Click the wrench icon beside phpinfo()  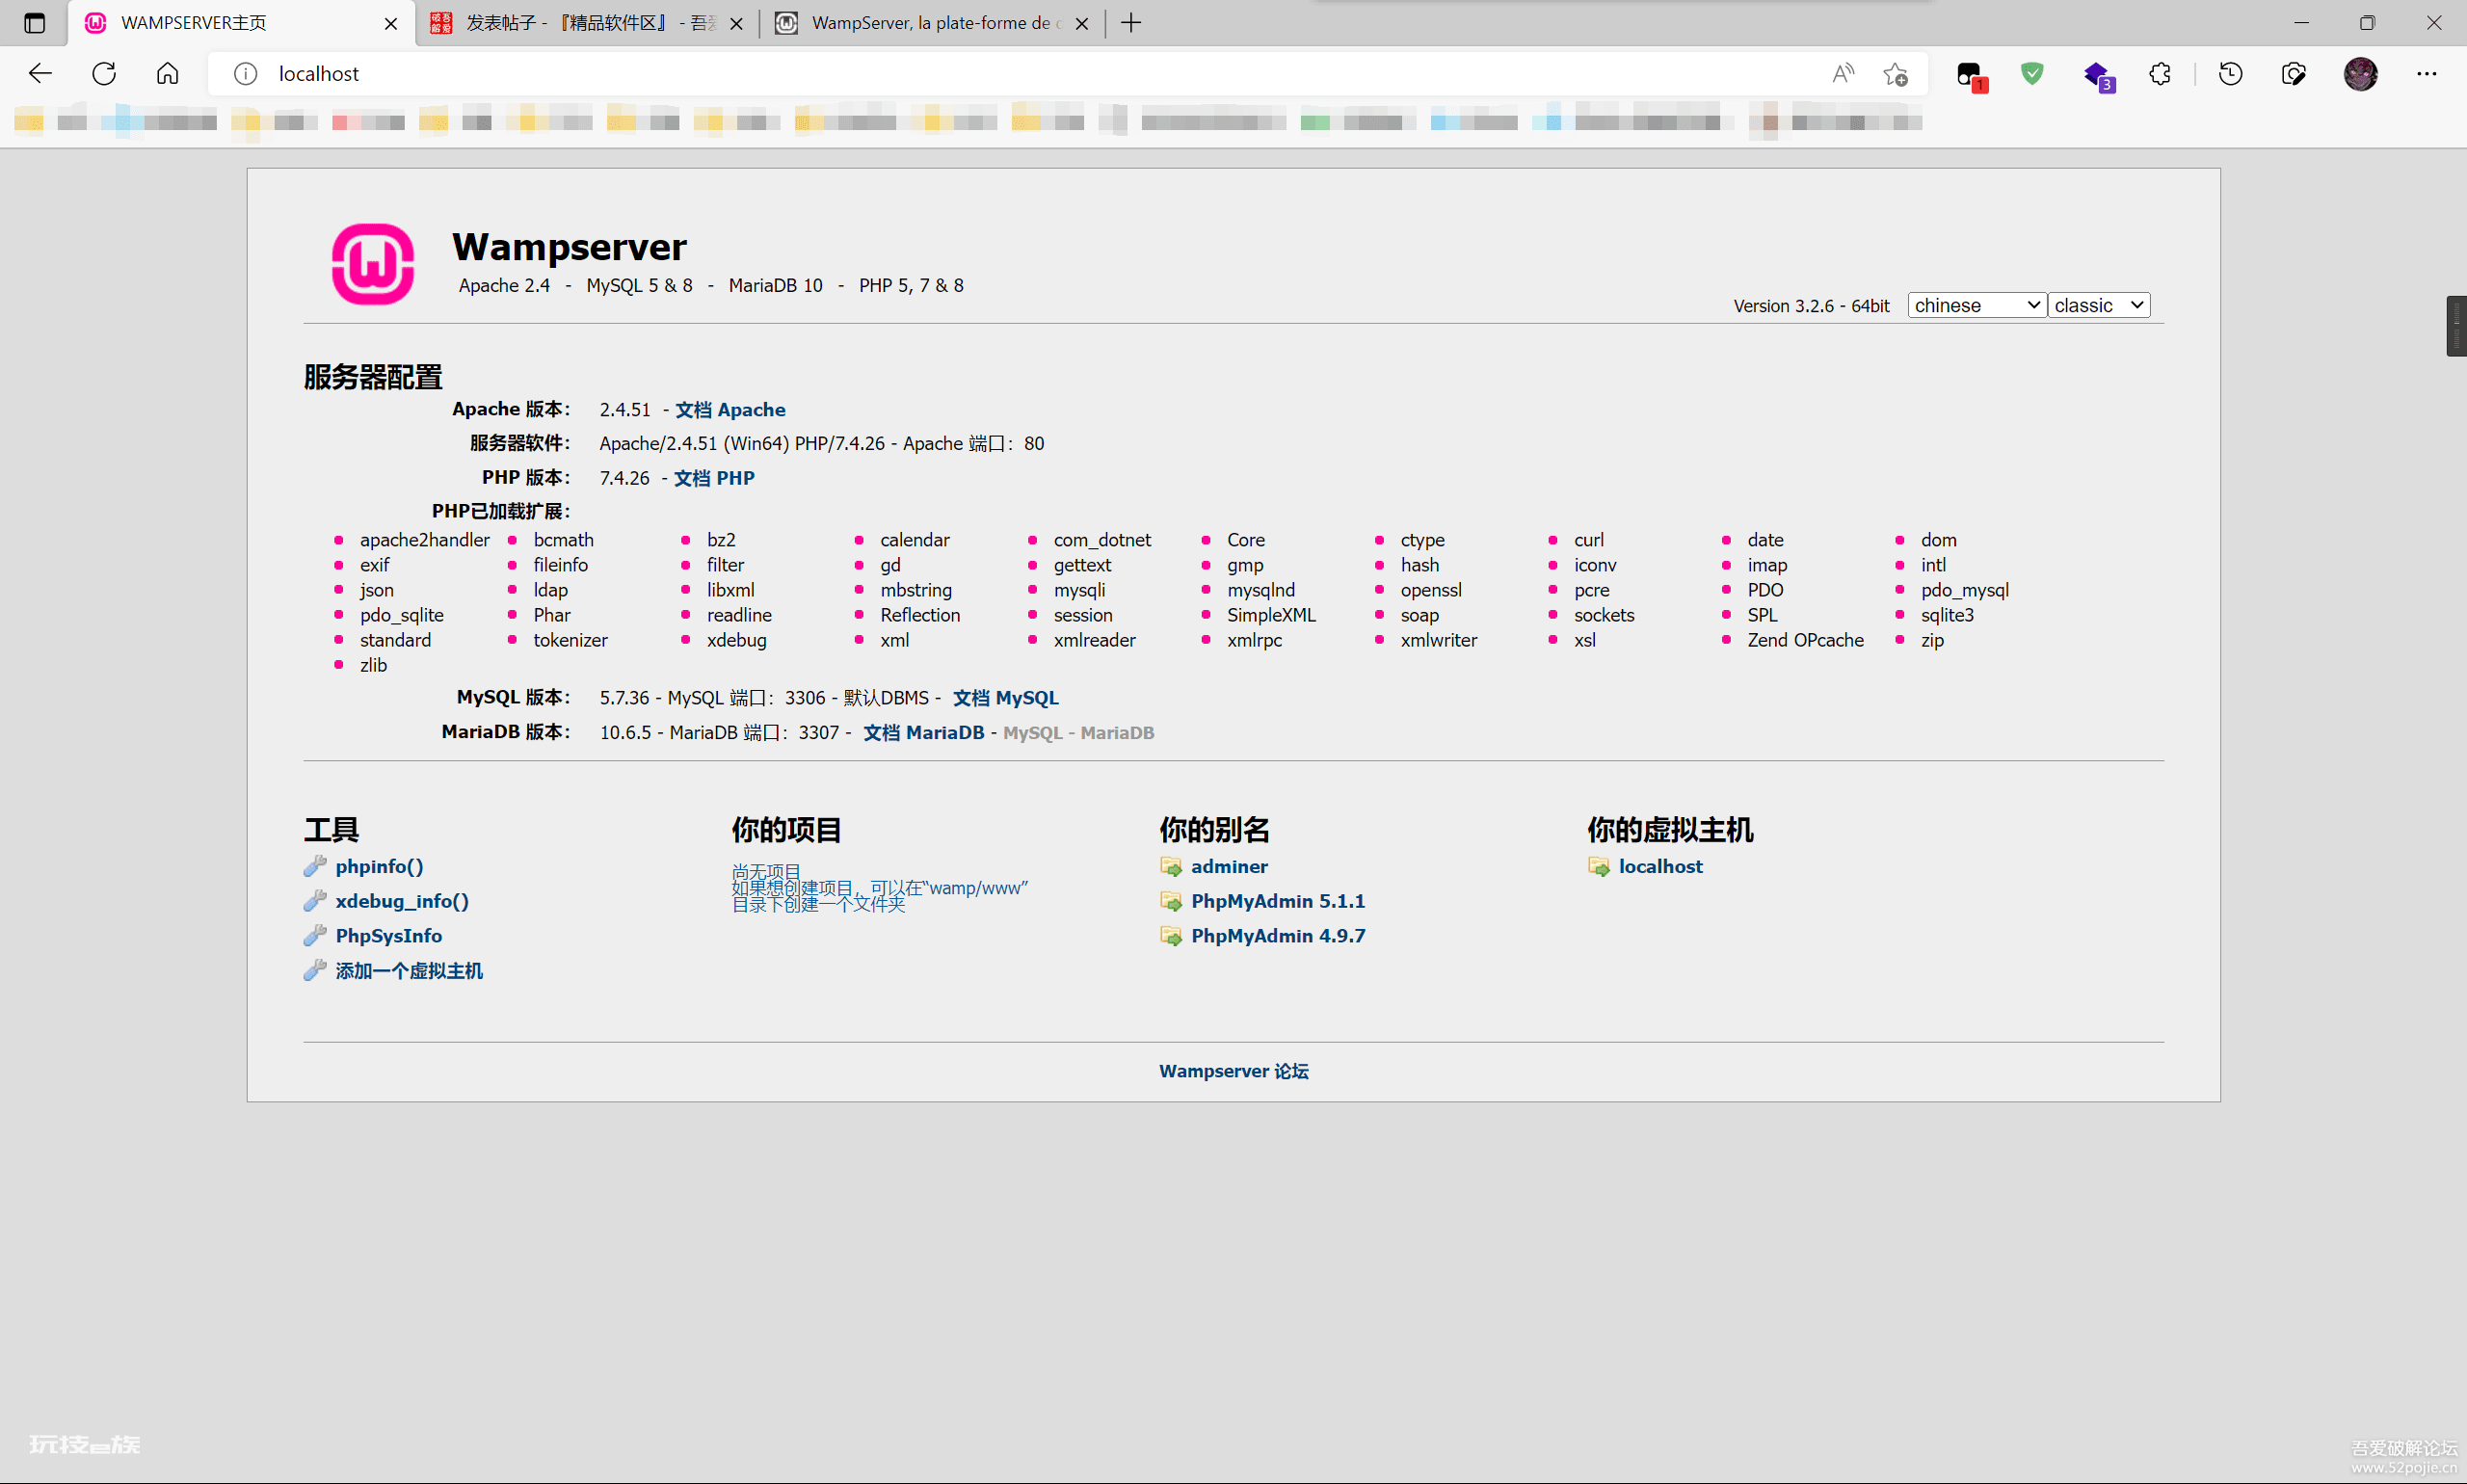click(x=315, y=866)
